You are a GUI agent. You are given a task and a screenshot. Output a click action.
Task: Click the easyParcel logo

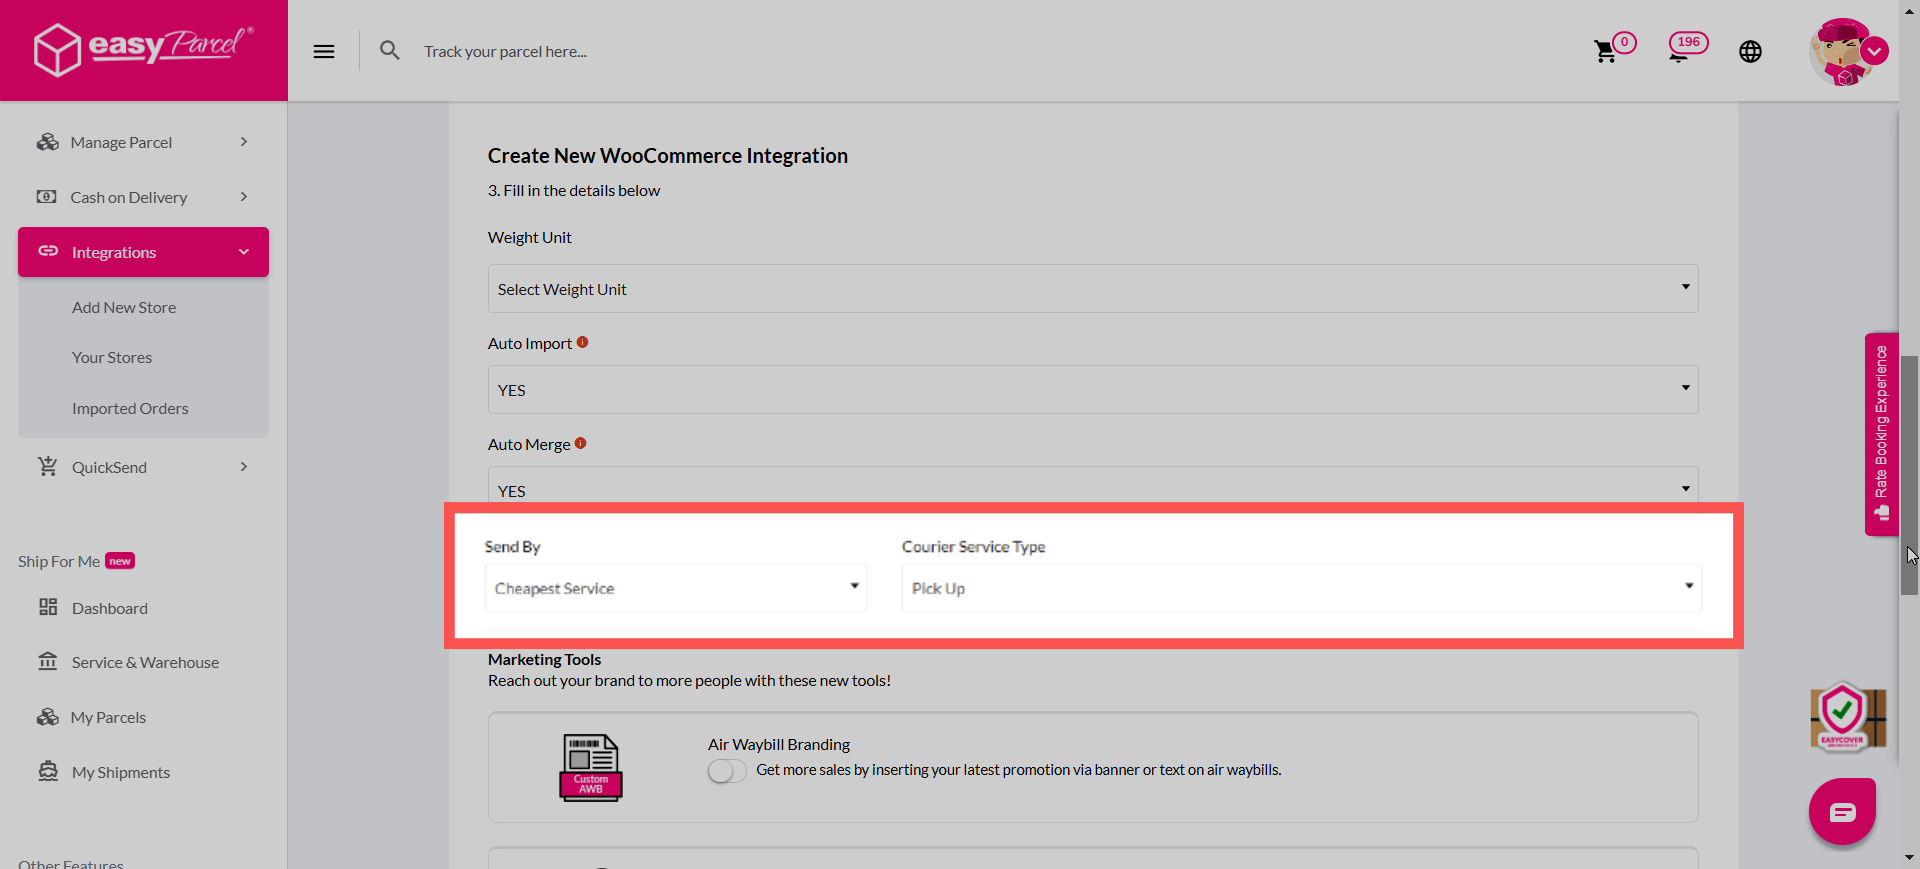click(143, 49)
